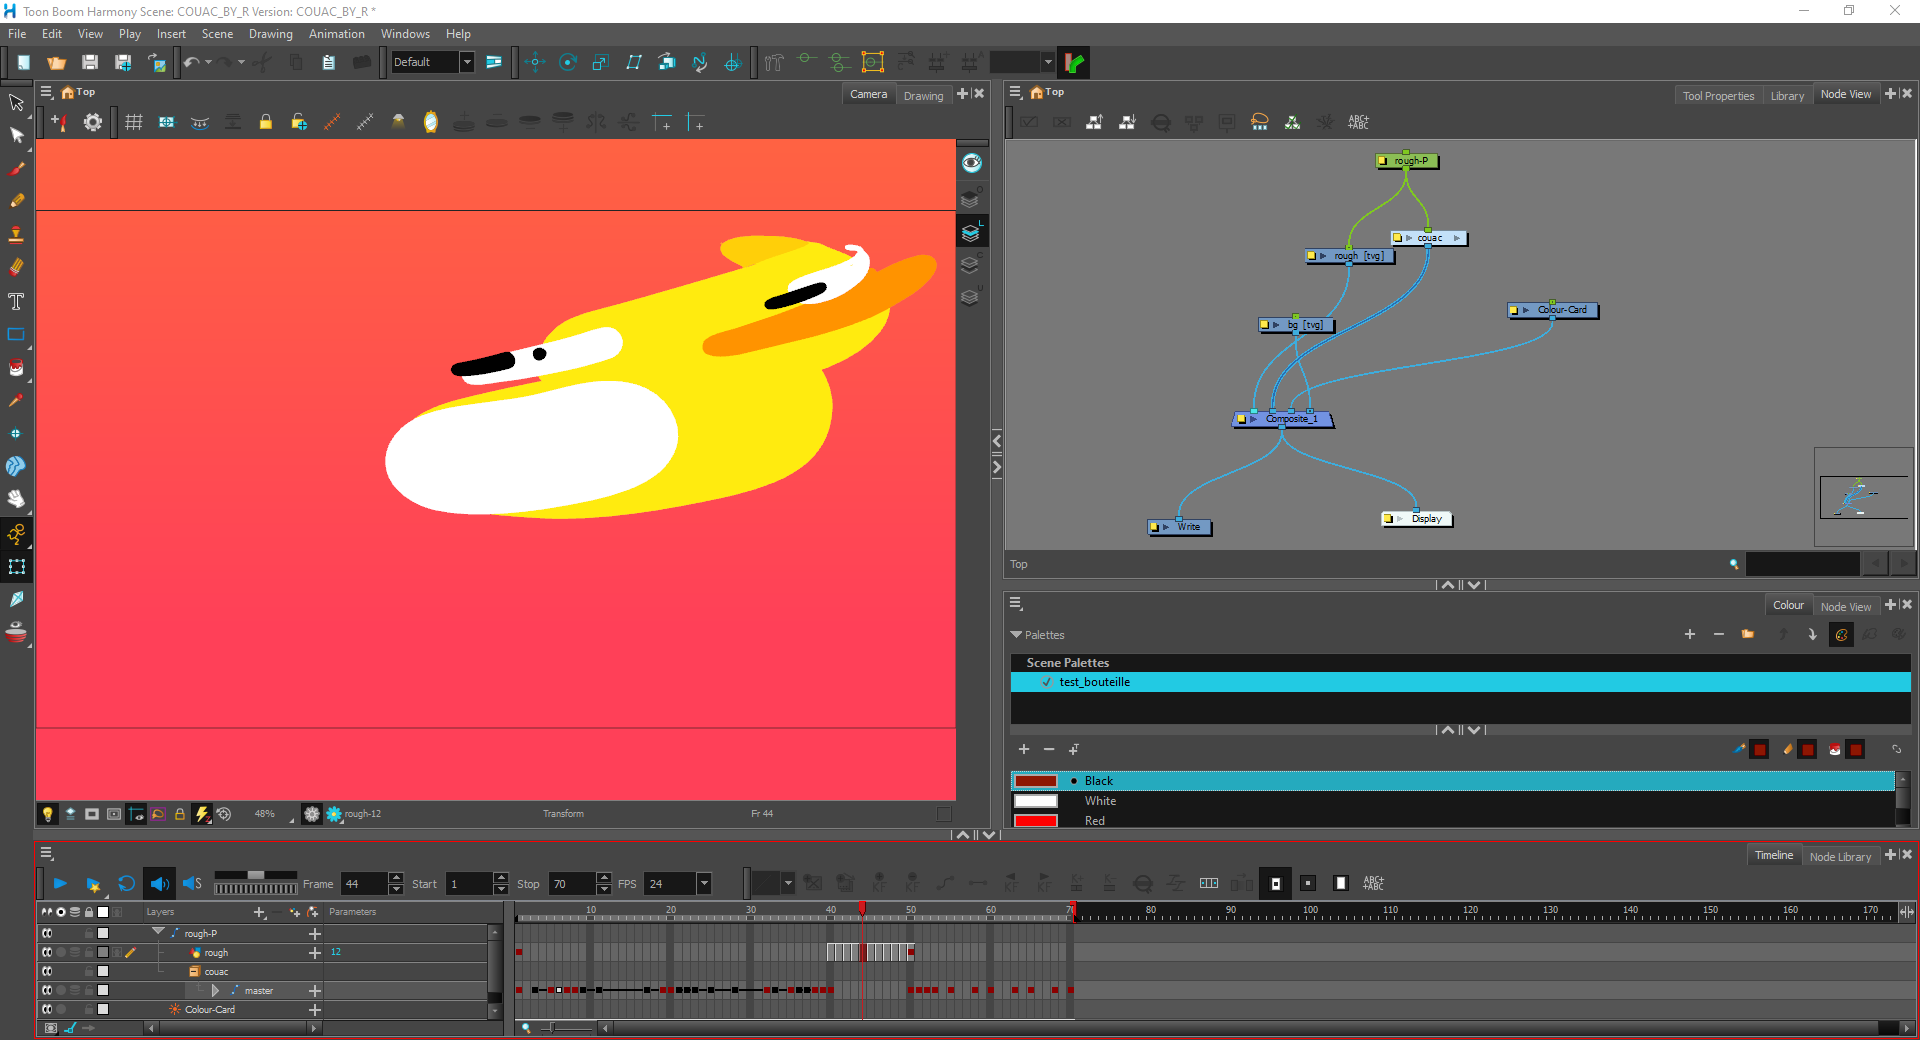Click the folder icon in Palettes toolbar
Viewport: 1920px width, 1040px height.
pyautogui.click(x=1747, y=634)
